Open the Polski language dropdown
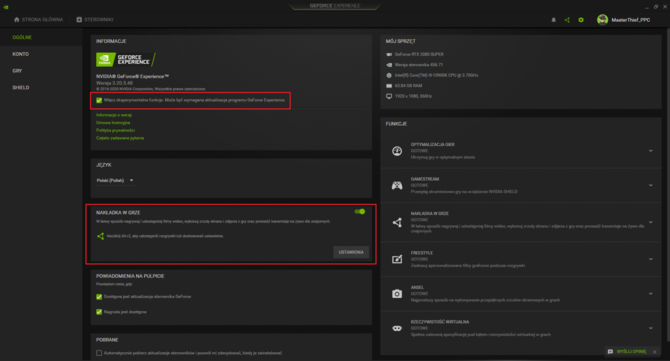This screenshot has width=670, height=361. coord(115,180)
